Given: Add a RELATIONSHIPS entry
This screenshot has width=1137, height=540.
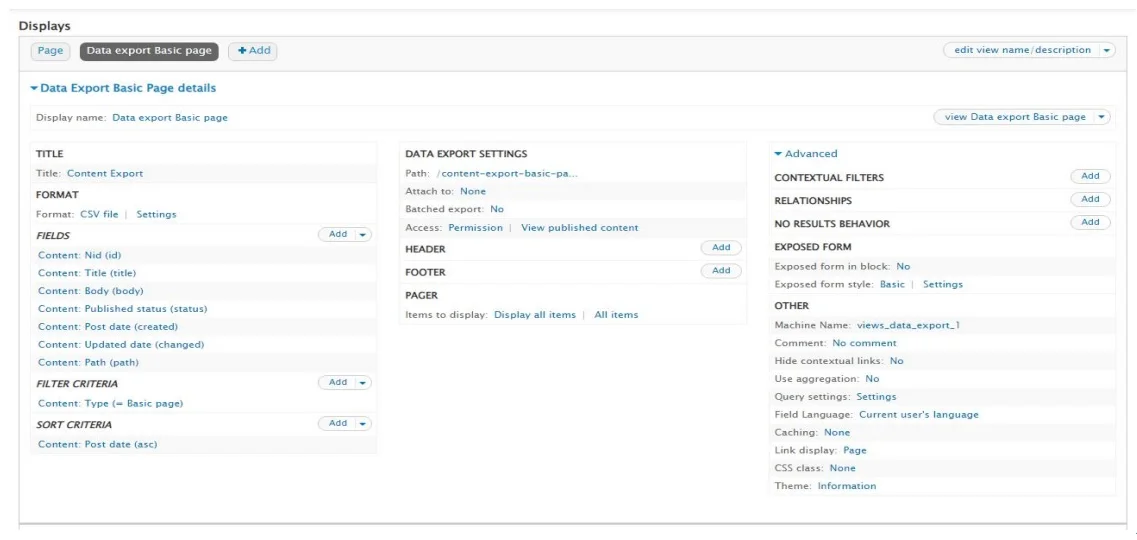Looking at the screenshot, I should 1091,199.
